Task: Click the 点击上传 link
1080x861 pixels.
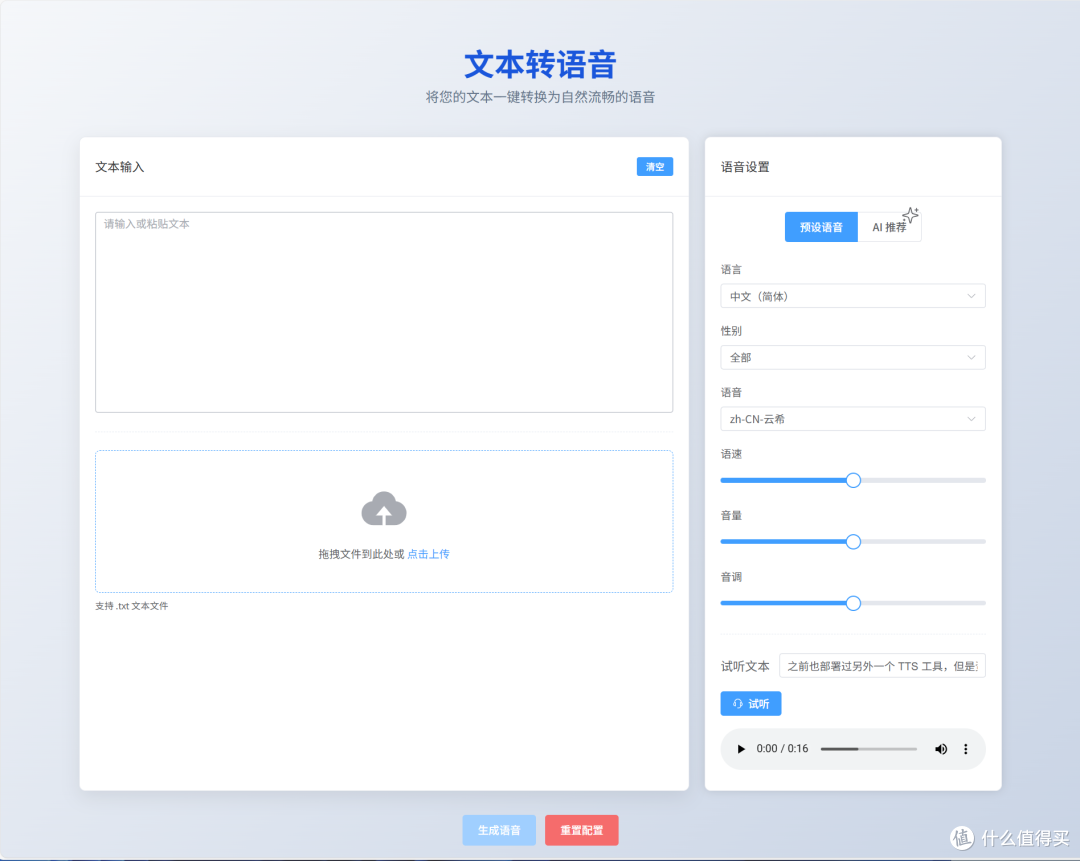Action: [x=428, y=554]
